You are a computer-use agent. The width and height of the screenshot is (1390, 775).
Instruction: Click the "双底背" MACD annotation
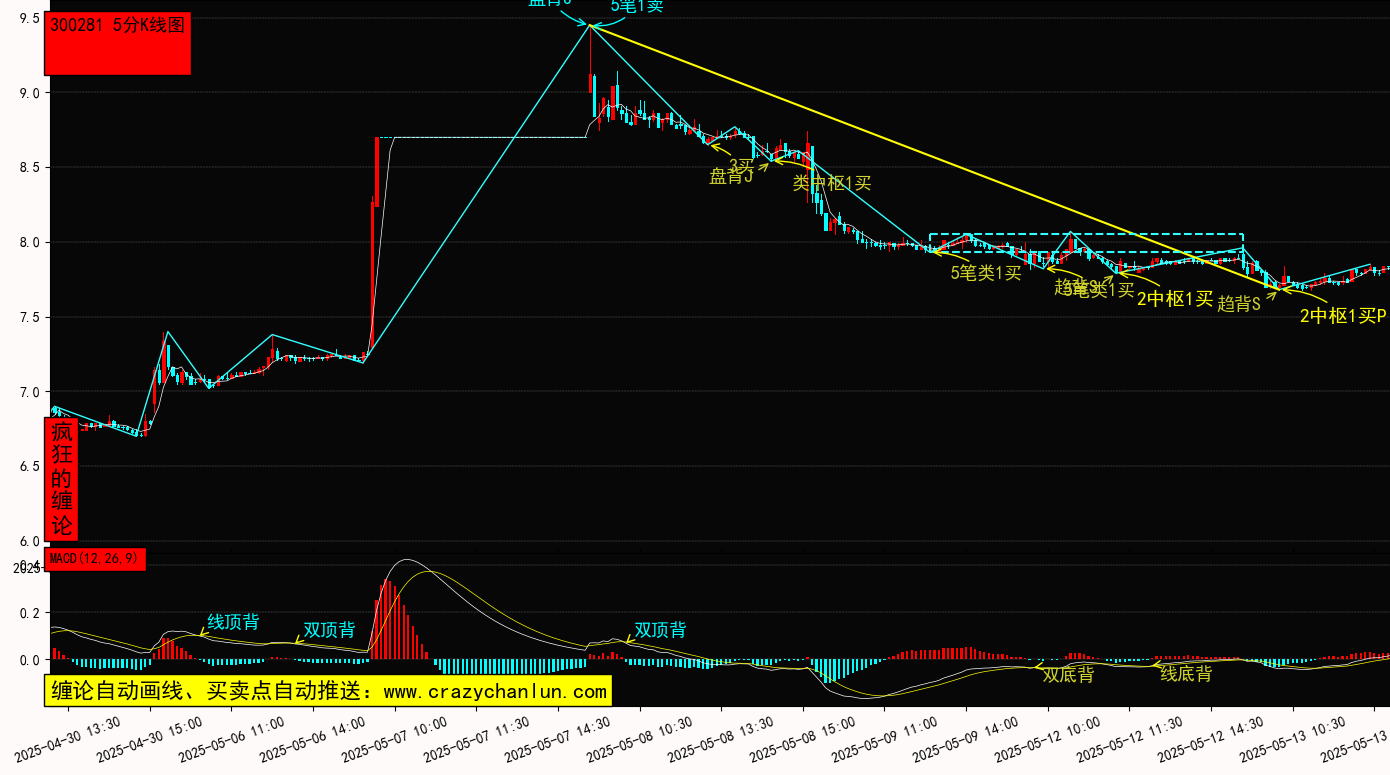tap(1068, 674)
